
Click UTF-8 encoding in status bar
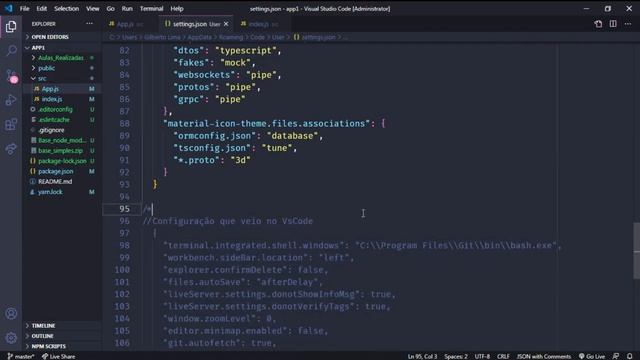pyautogui.click(x=482, y=356)
